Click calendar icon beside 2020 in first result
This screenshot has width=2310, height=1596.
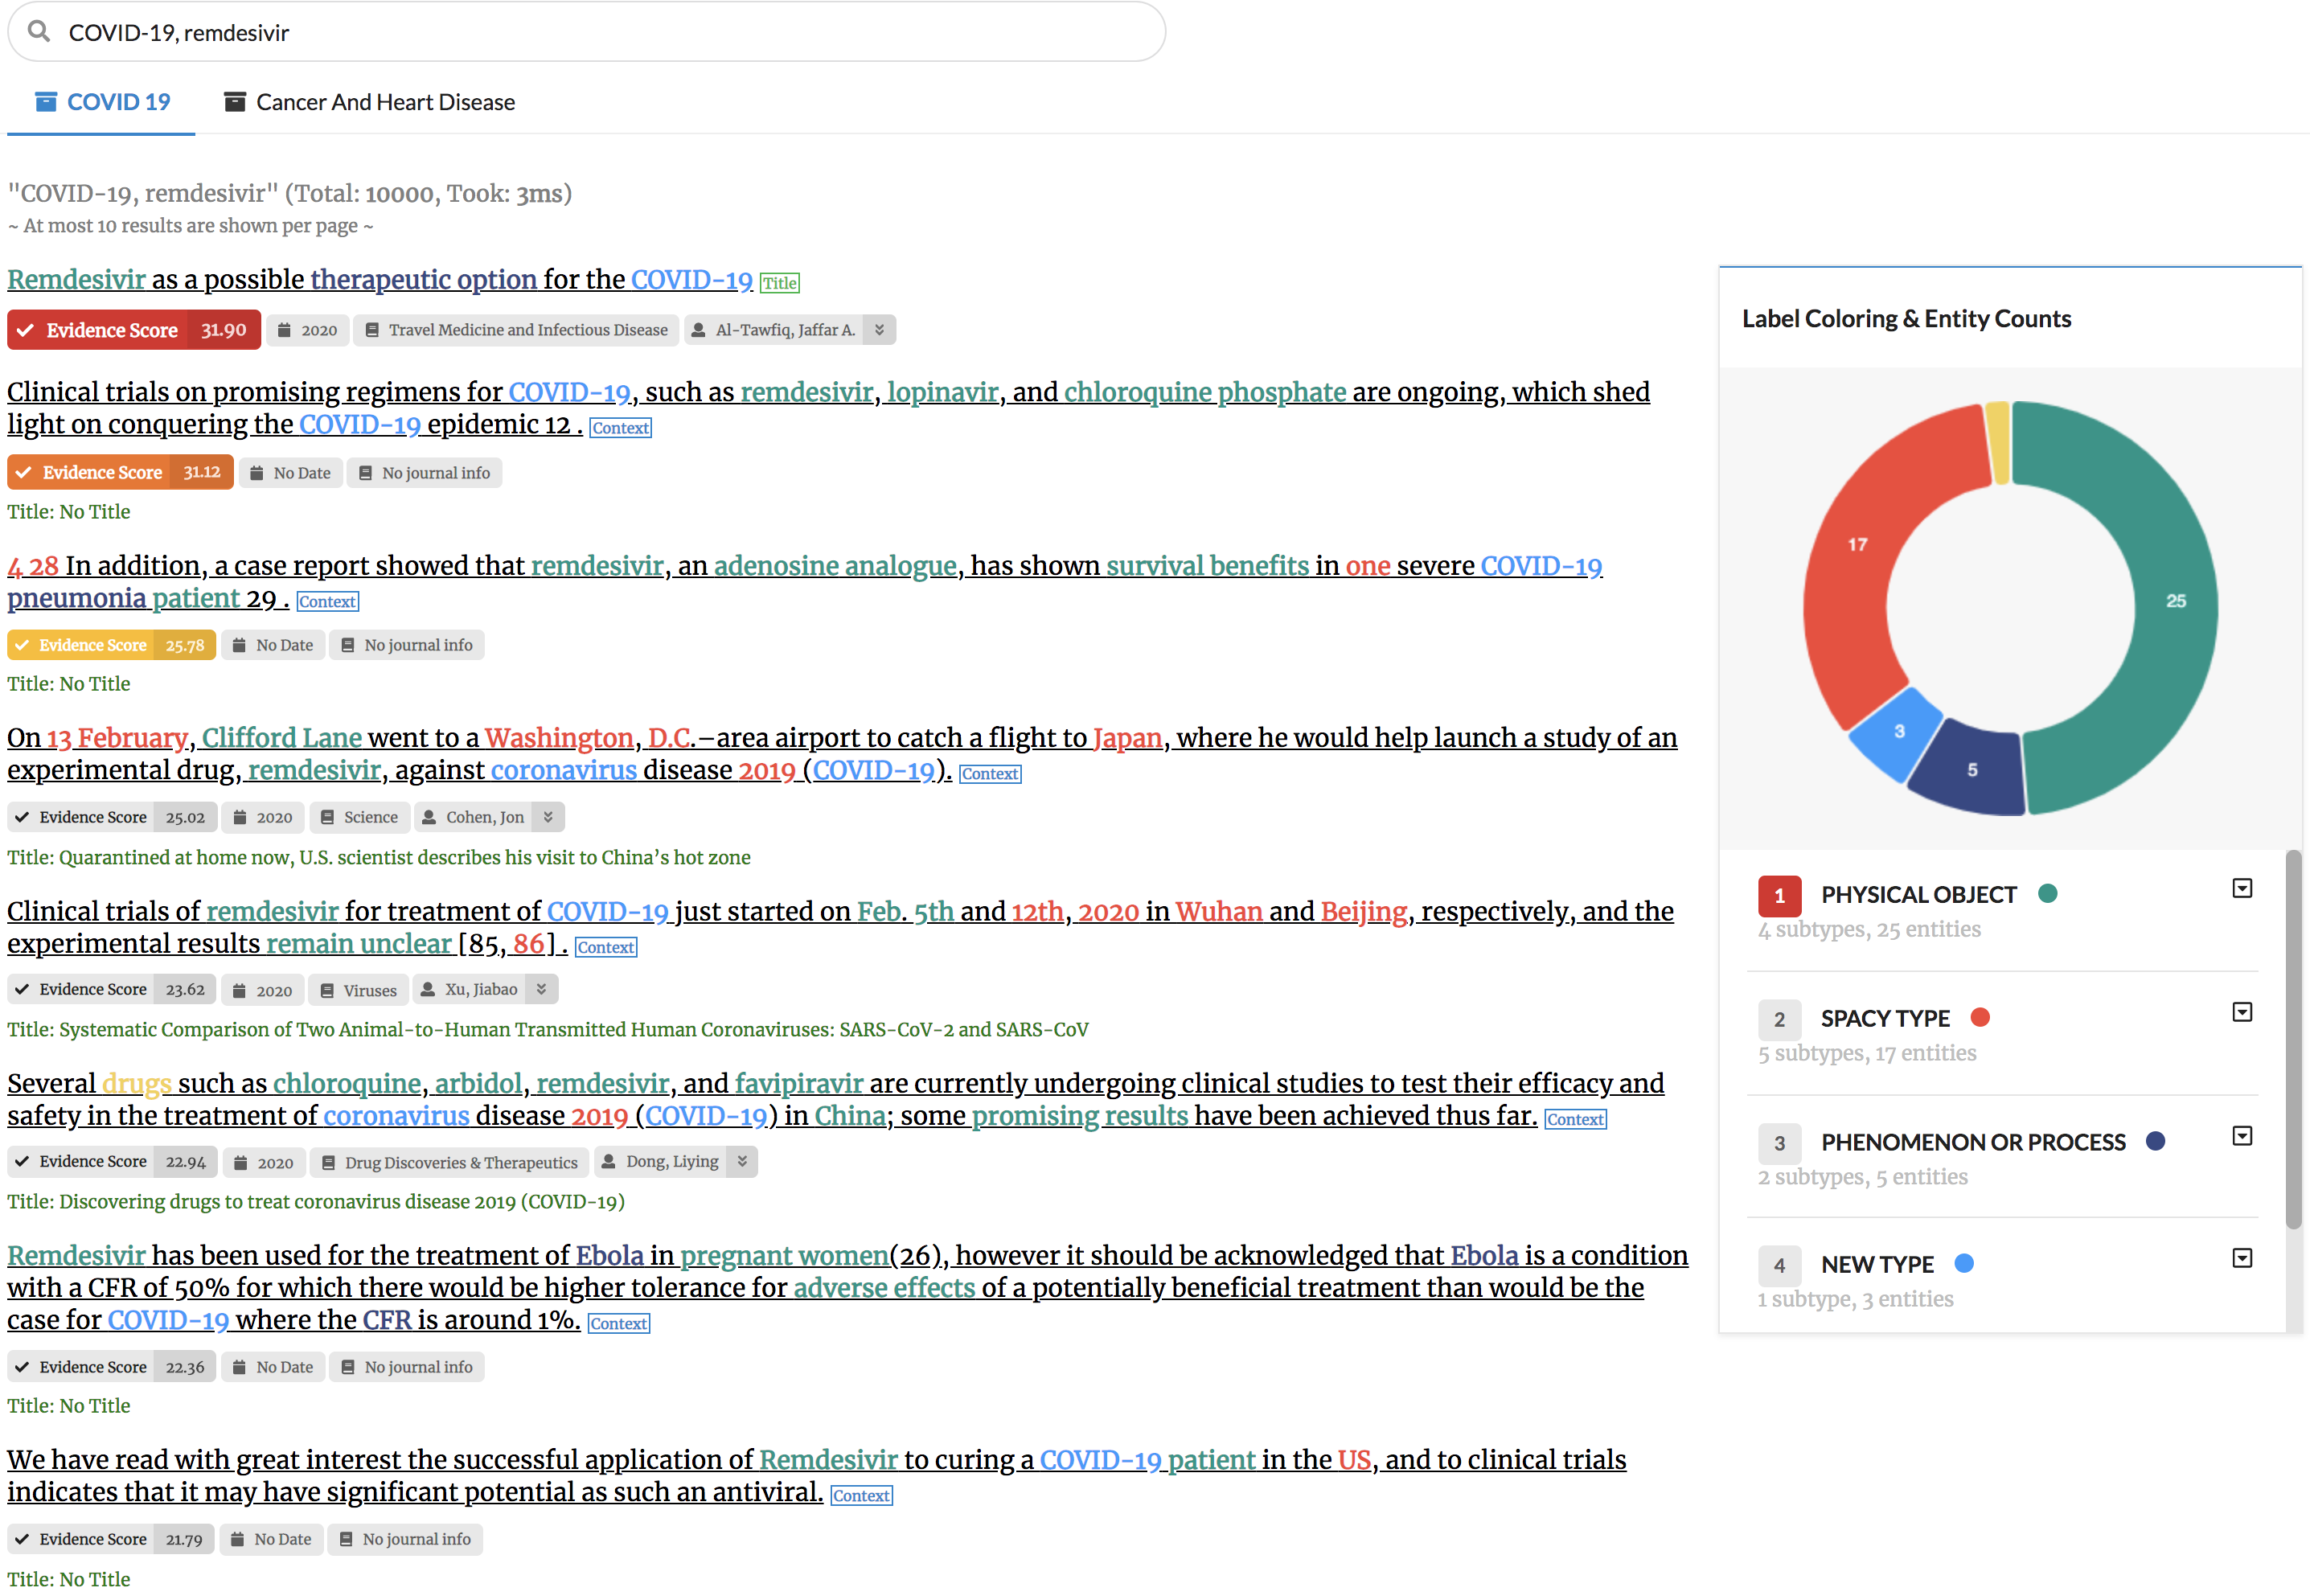(284, 331)
